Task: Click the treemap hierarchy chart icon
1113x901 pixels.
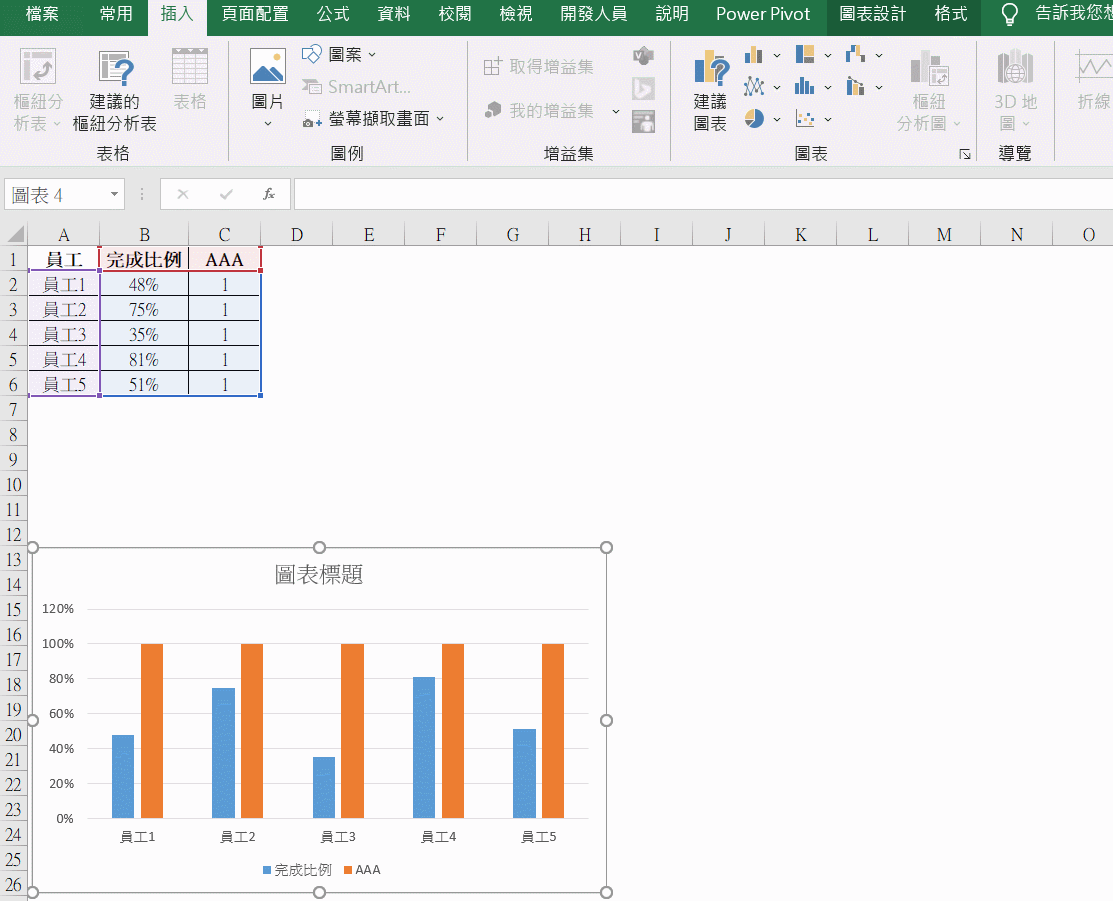Action: (x=805, y=55)
